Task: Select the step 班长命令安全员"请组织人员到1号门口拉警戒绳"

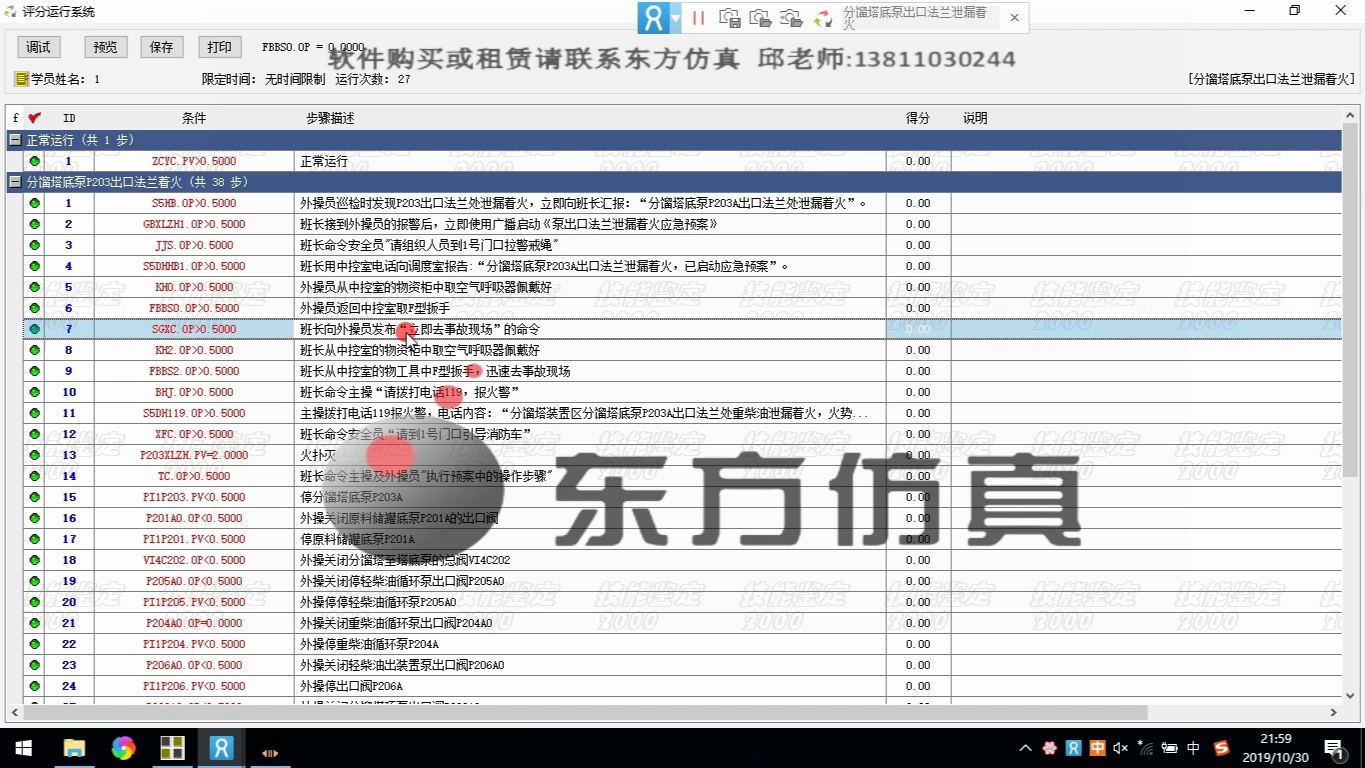Action: (x=429, y=245)
